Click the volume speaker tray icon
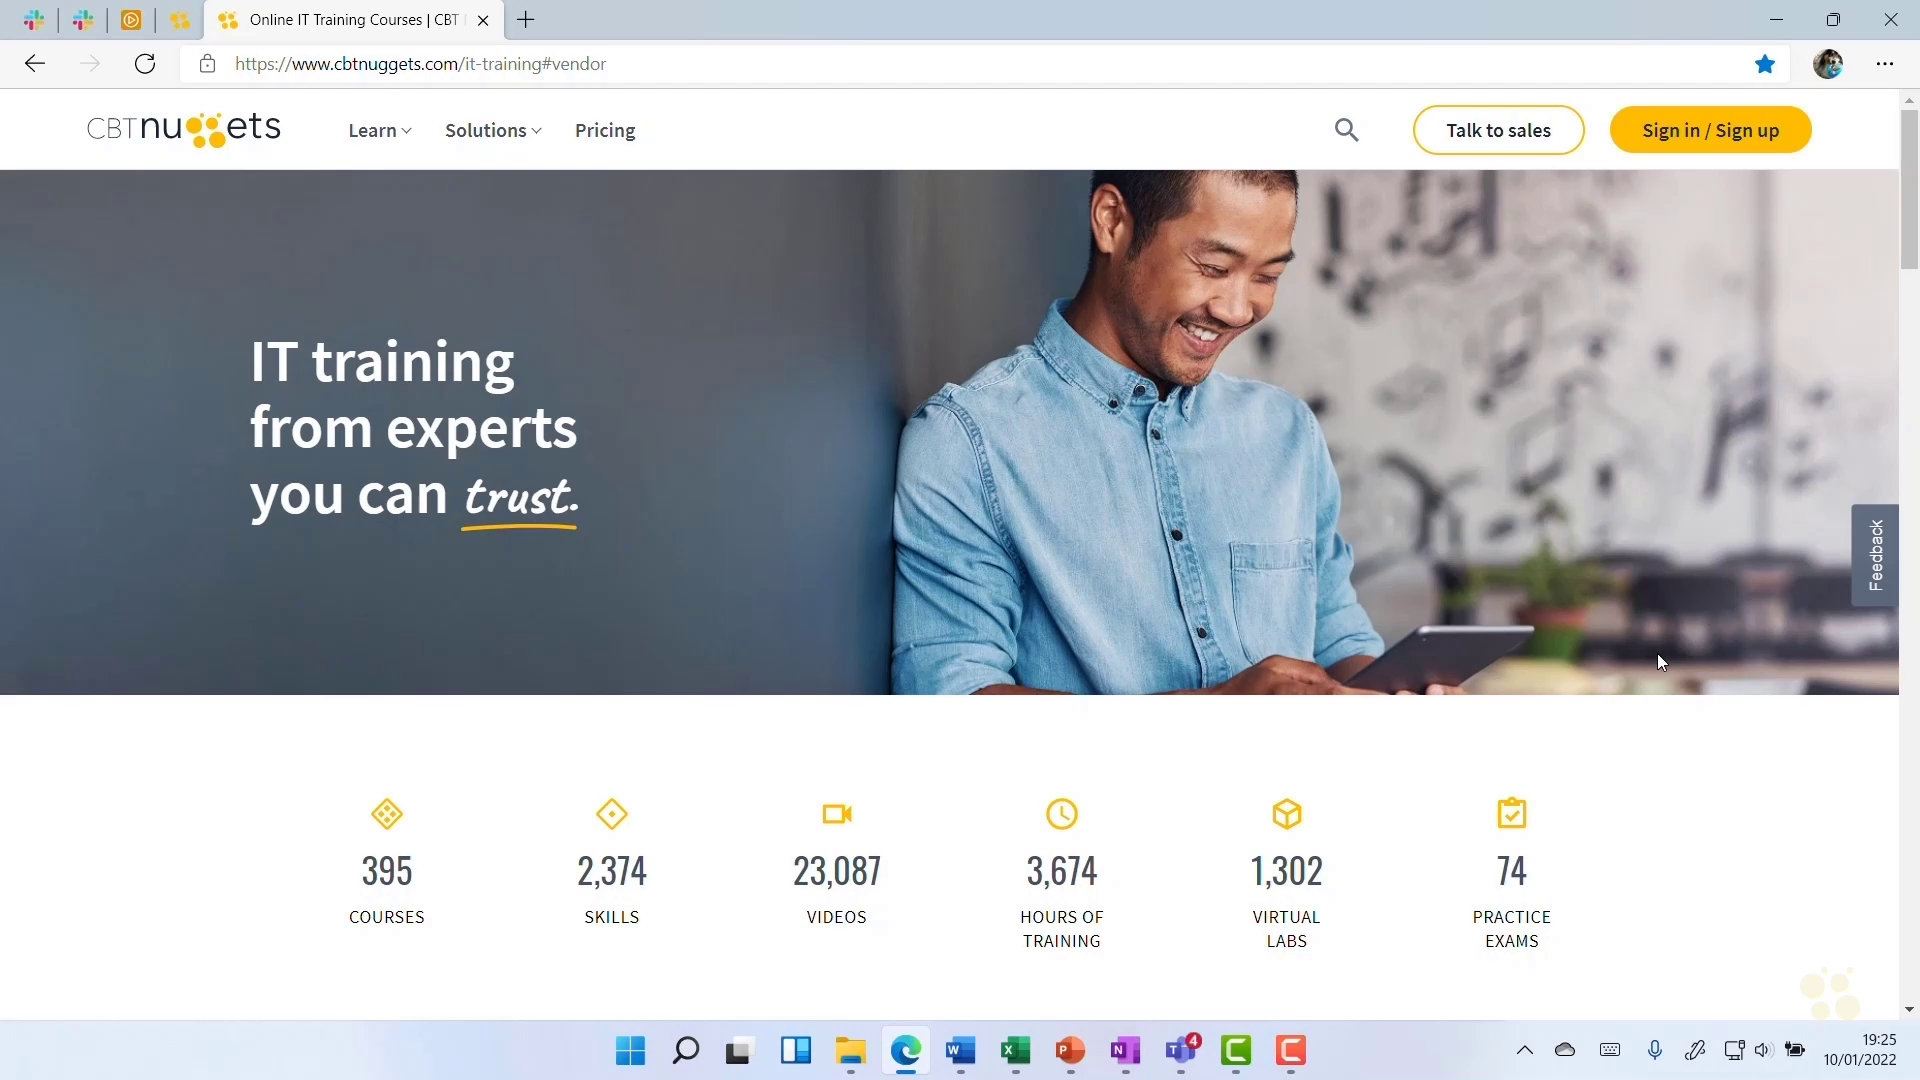Viewport: 1920px width, 1080px height. 1763,1050
